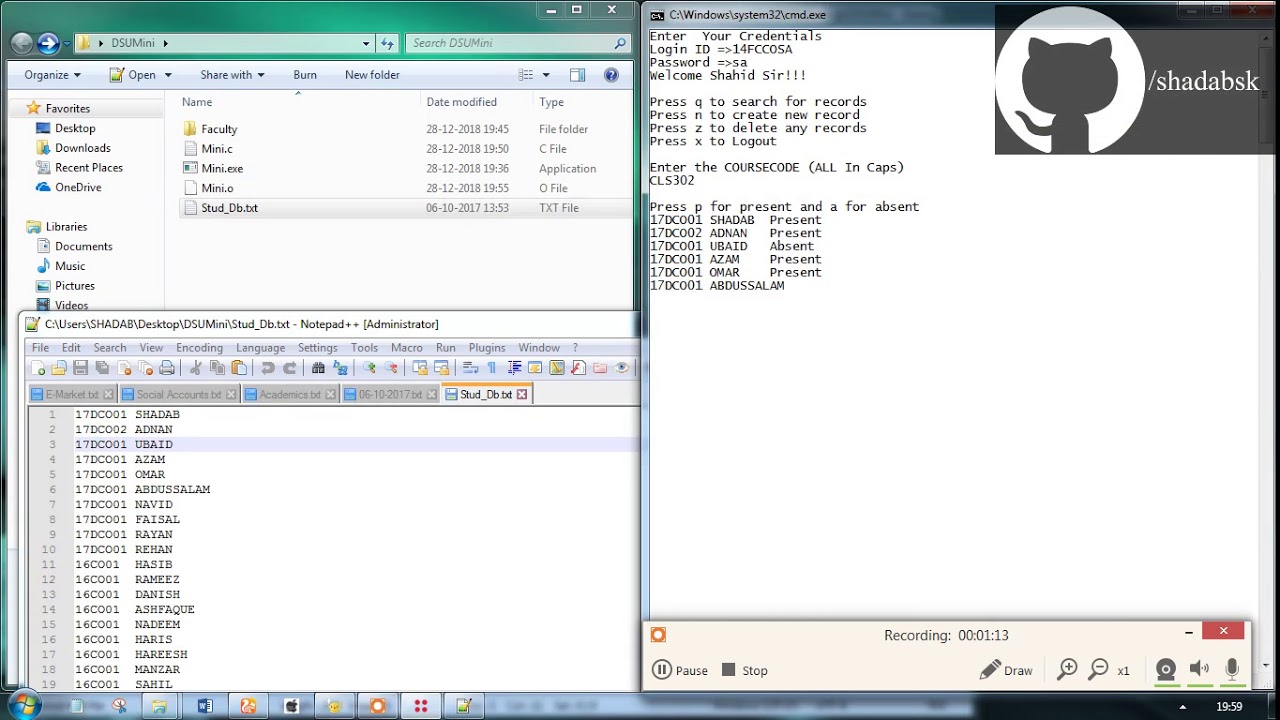The width and height of the screenshot is (1280, 720).
Task: Toggle the indent guide icon in Notepad++
Action: [x=514, y=368]
